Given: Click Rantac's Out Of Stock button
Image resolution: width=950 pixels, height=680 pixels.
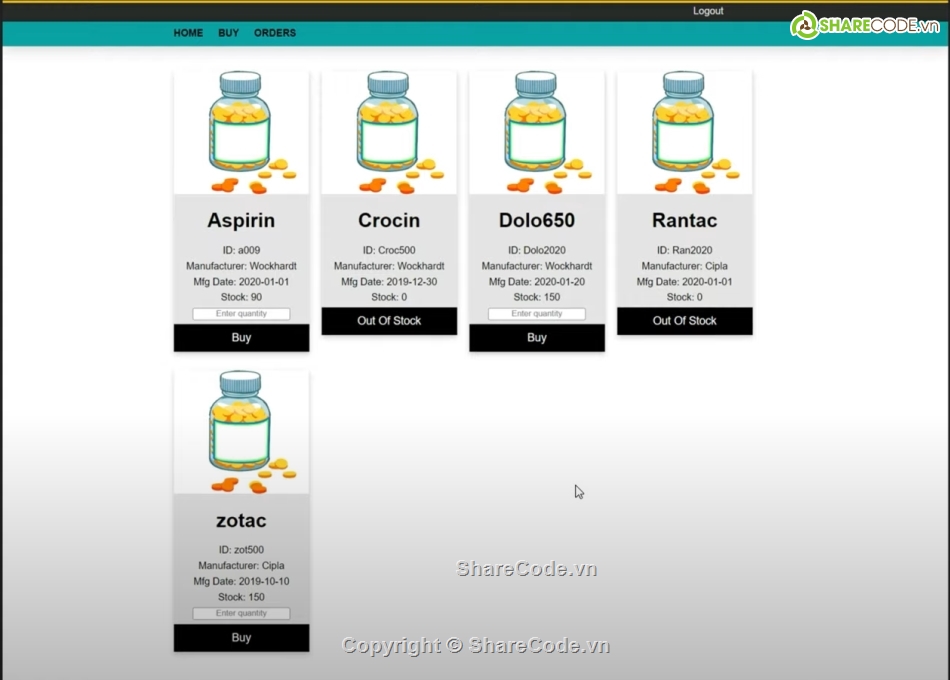Looking at the screenshot, I should pyautogui.click(x=685, y=321).
